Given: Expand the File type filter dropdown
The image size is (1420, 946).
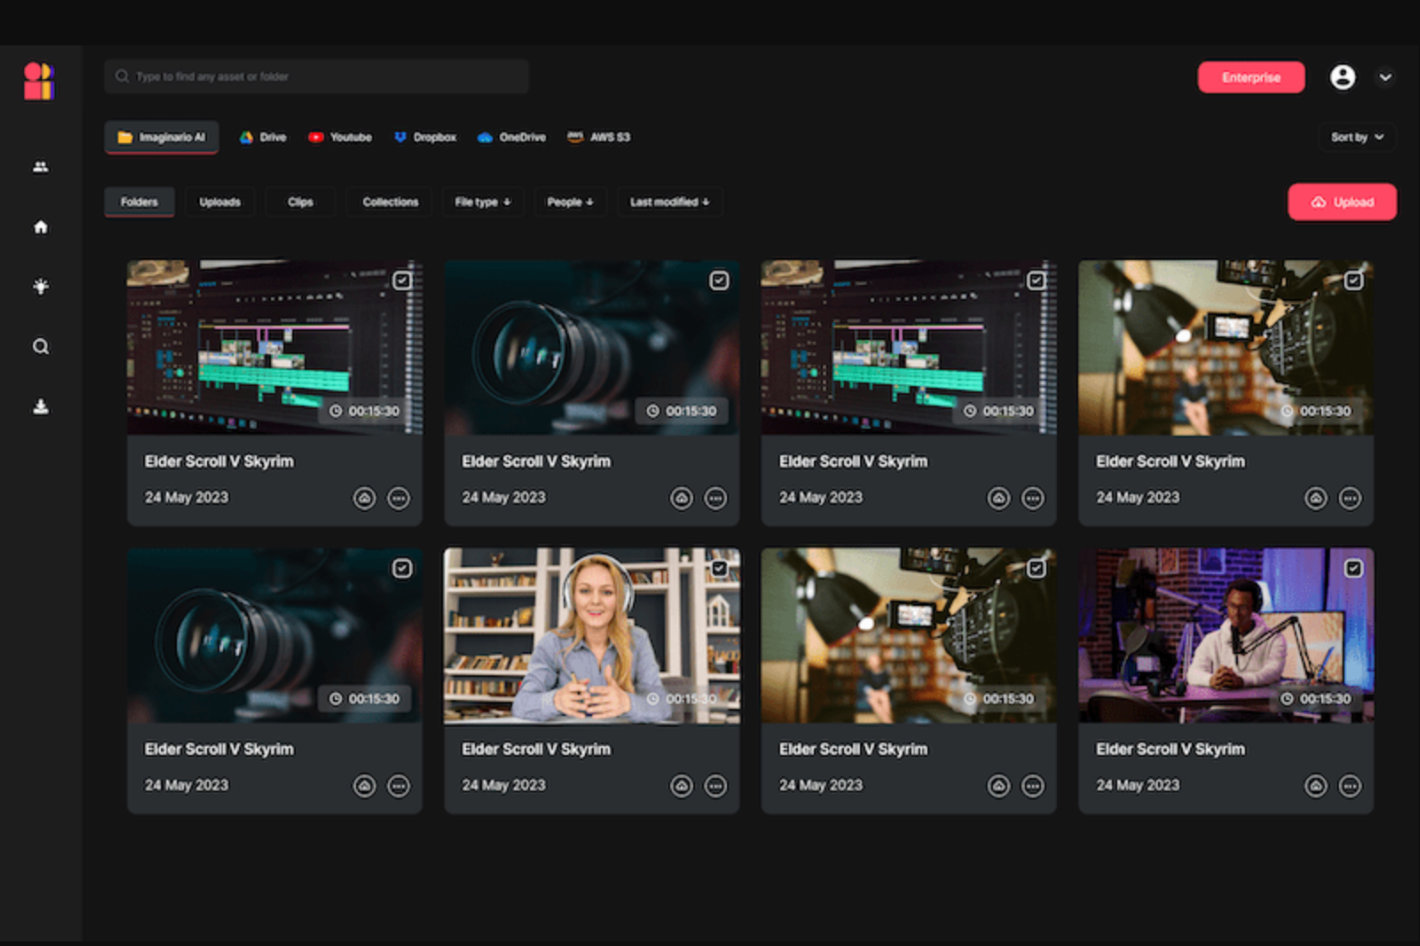Looking at the screenshot, I should click(x=483, y=202).
